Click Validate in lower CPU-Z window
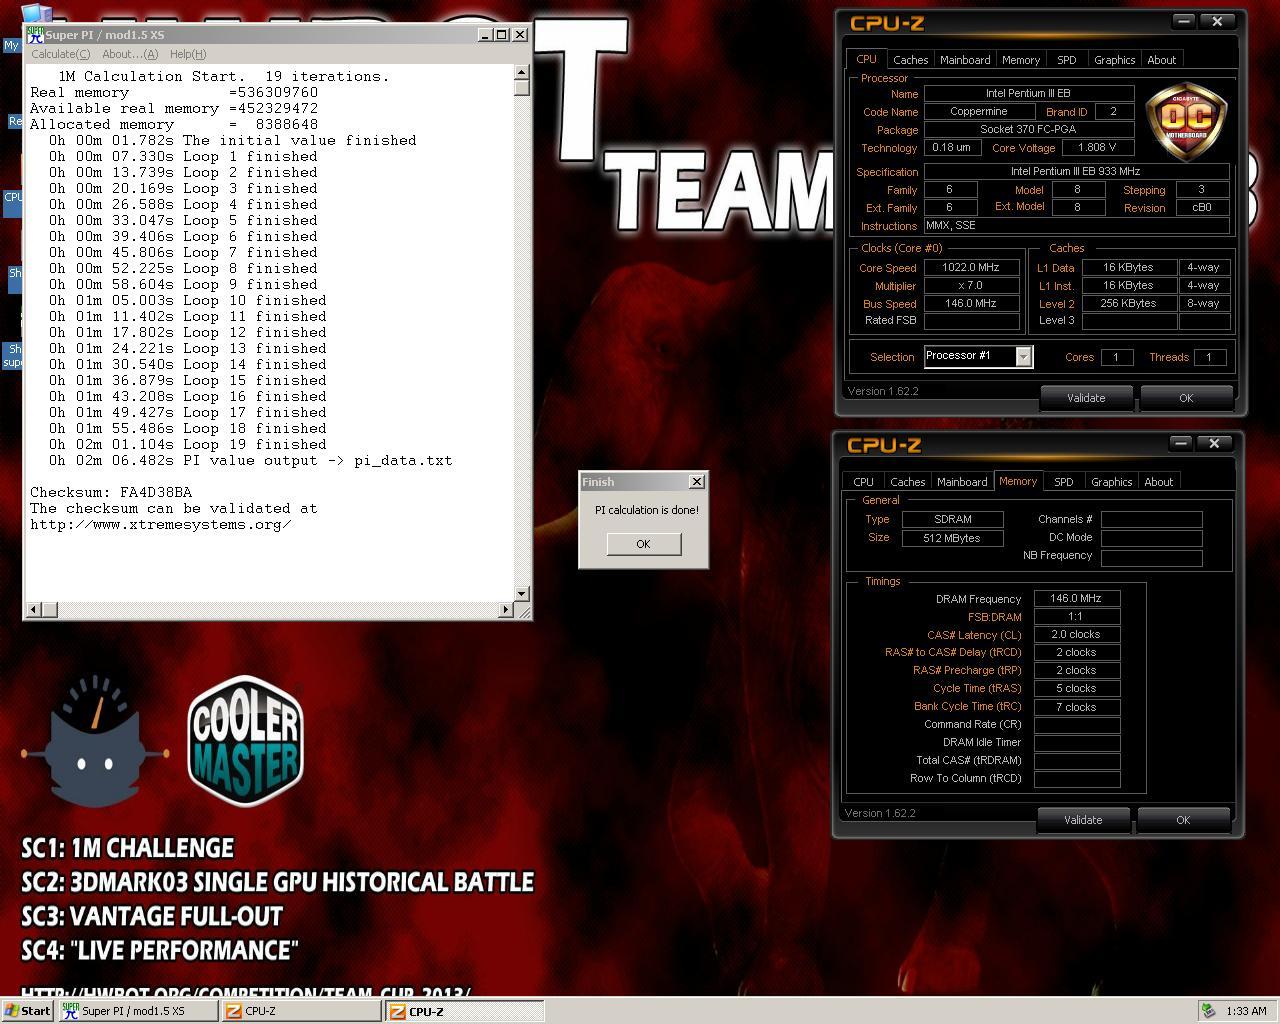1280x1024 pixels. point(1083,820)
